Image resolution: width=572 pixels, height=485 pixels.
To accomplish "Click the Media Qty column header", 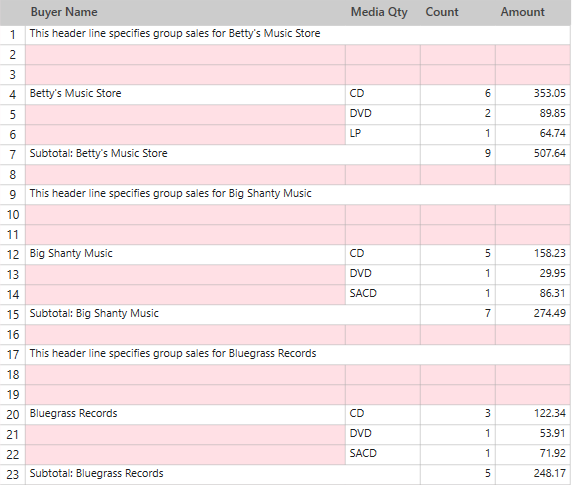I will (383, 12).
